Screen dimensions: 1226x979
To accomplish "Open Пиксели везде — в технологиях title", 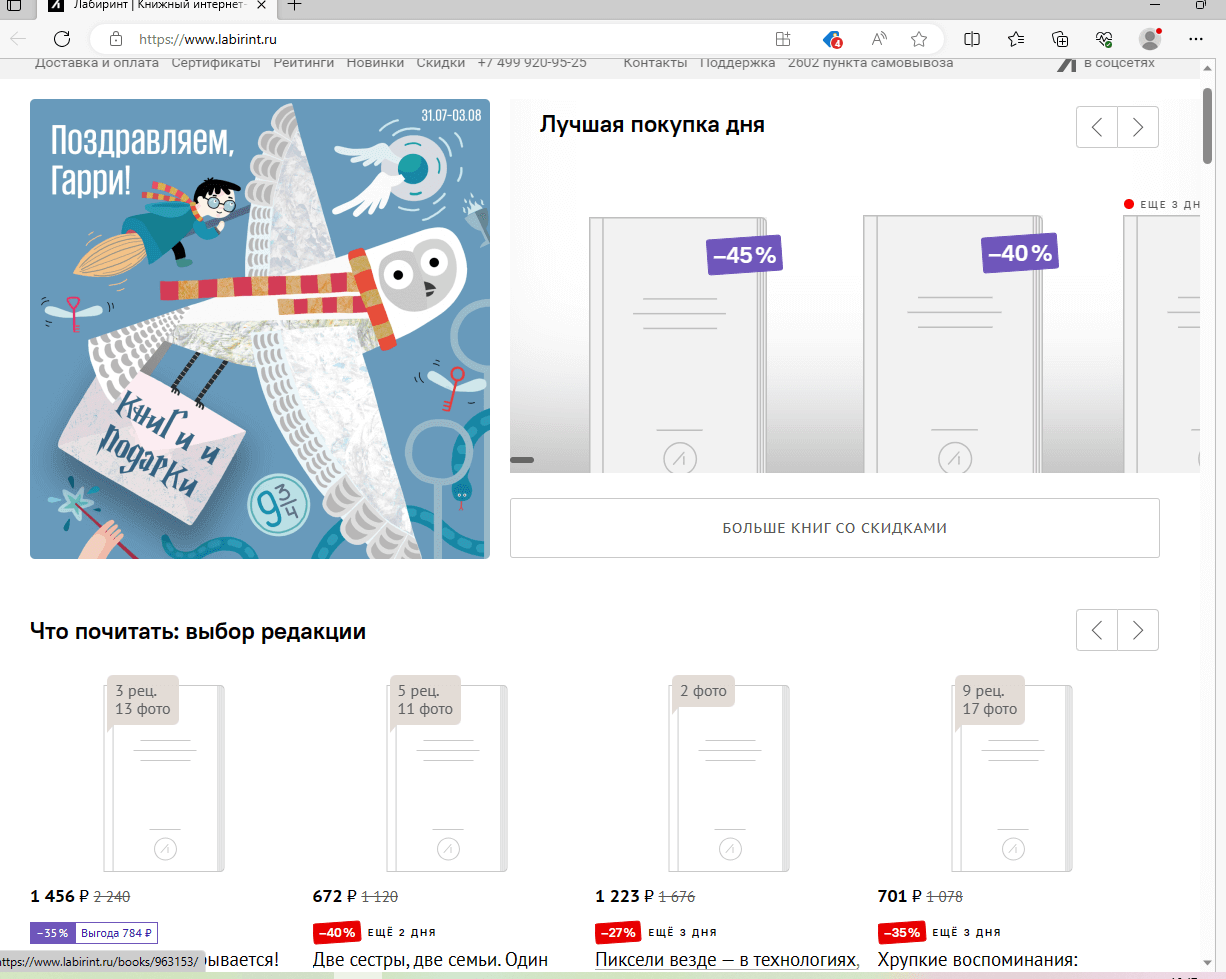I will coord(727,961).
